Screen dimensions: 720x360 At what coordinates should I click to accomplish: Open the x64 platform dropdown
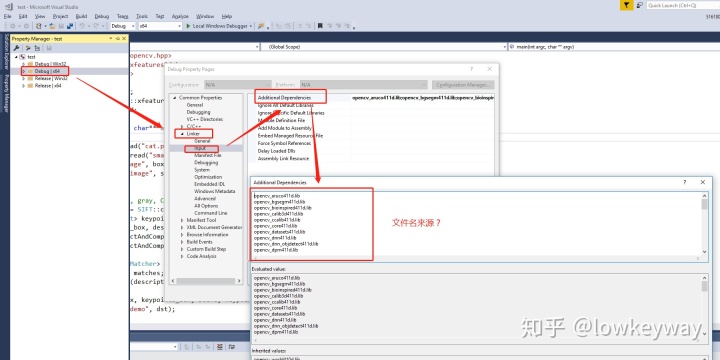tap(160, 26)
